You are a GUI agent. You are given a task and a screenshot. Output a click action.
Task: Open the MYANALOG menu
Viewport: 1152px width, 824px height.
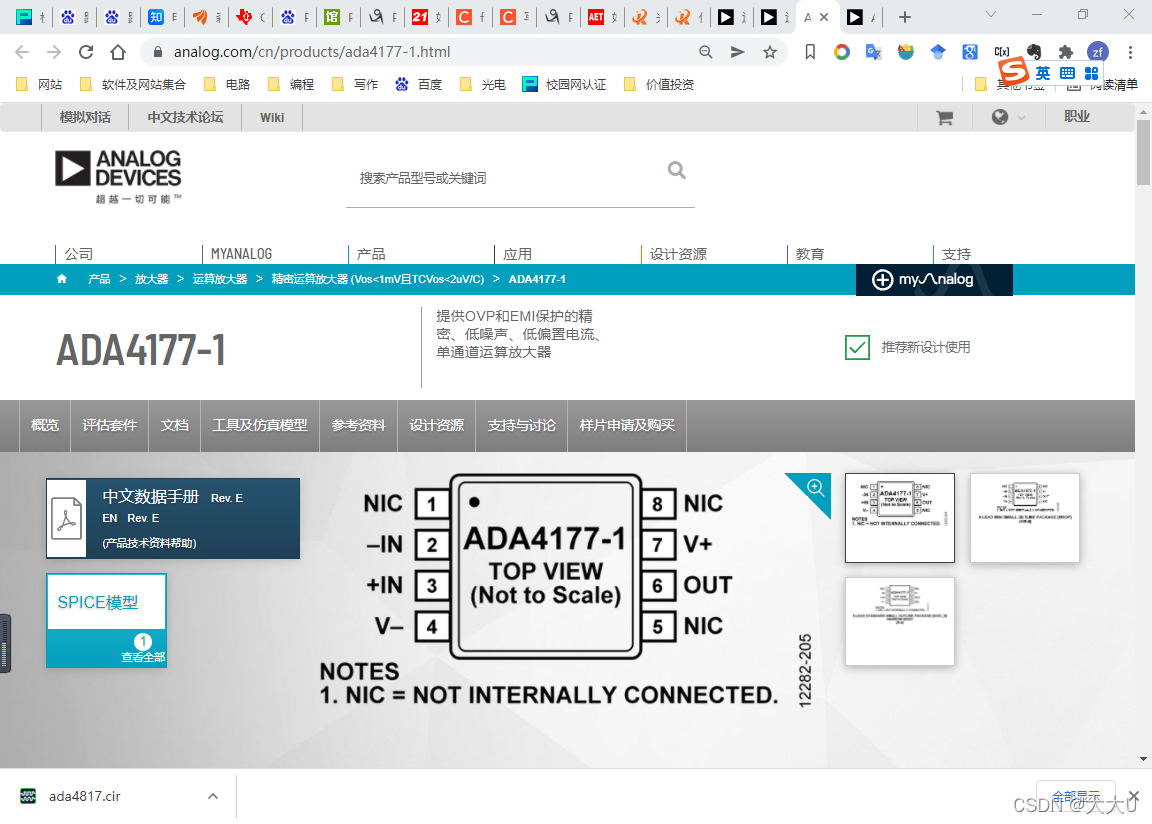[x=242, y=254]
